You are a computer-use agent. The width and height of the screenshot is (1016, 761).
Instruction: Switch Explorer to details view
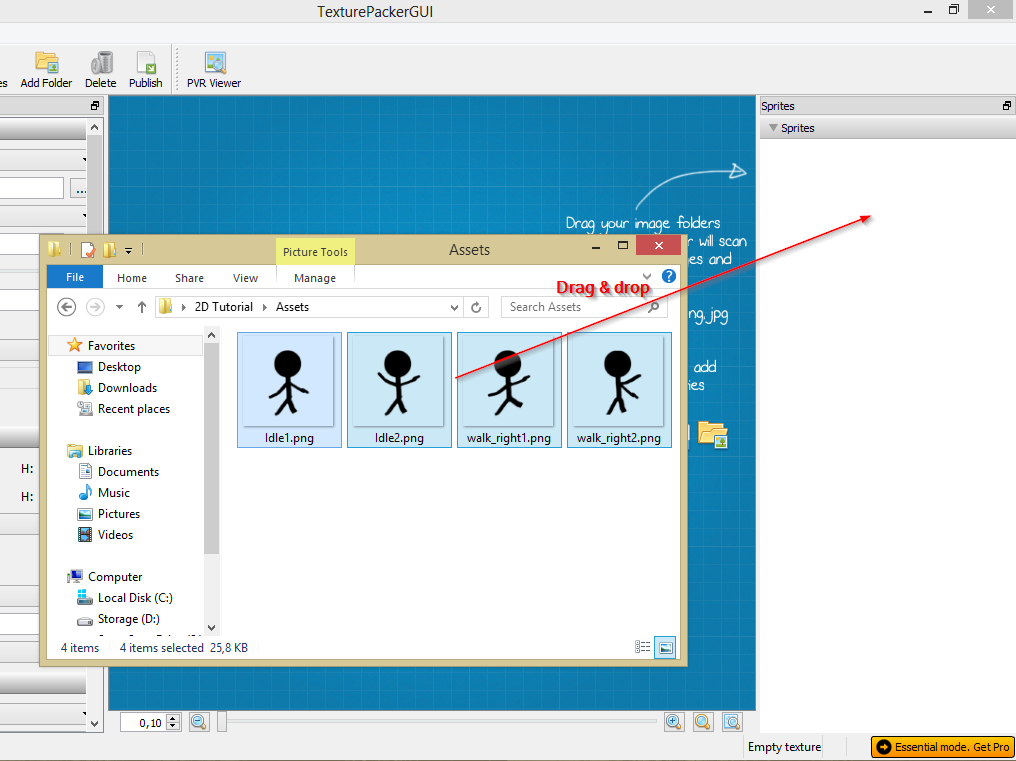point(643,648)
